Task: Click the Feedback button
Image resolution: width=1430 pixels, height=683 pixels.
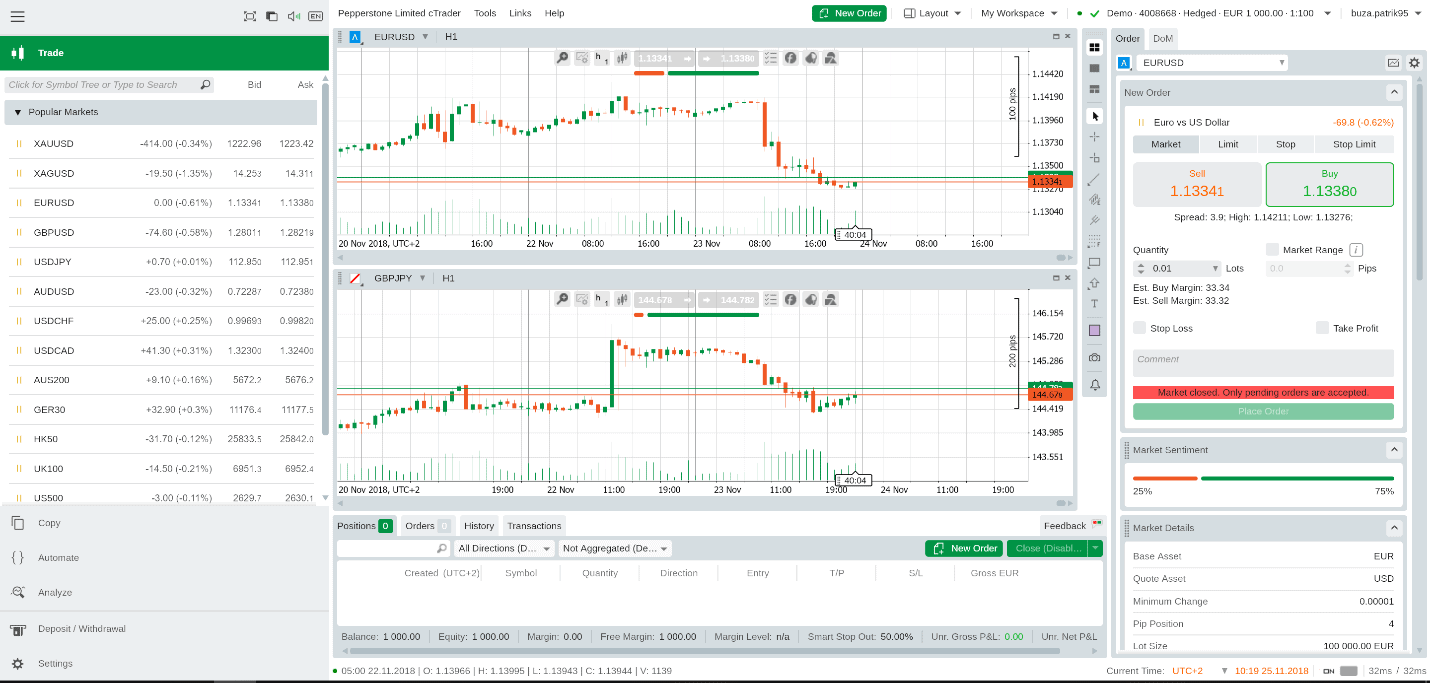Action: pyautogui.click(x=1072, y=525)
